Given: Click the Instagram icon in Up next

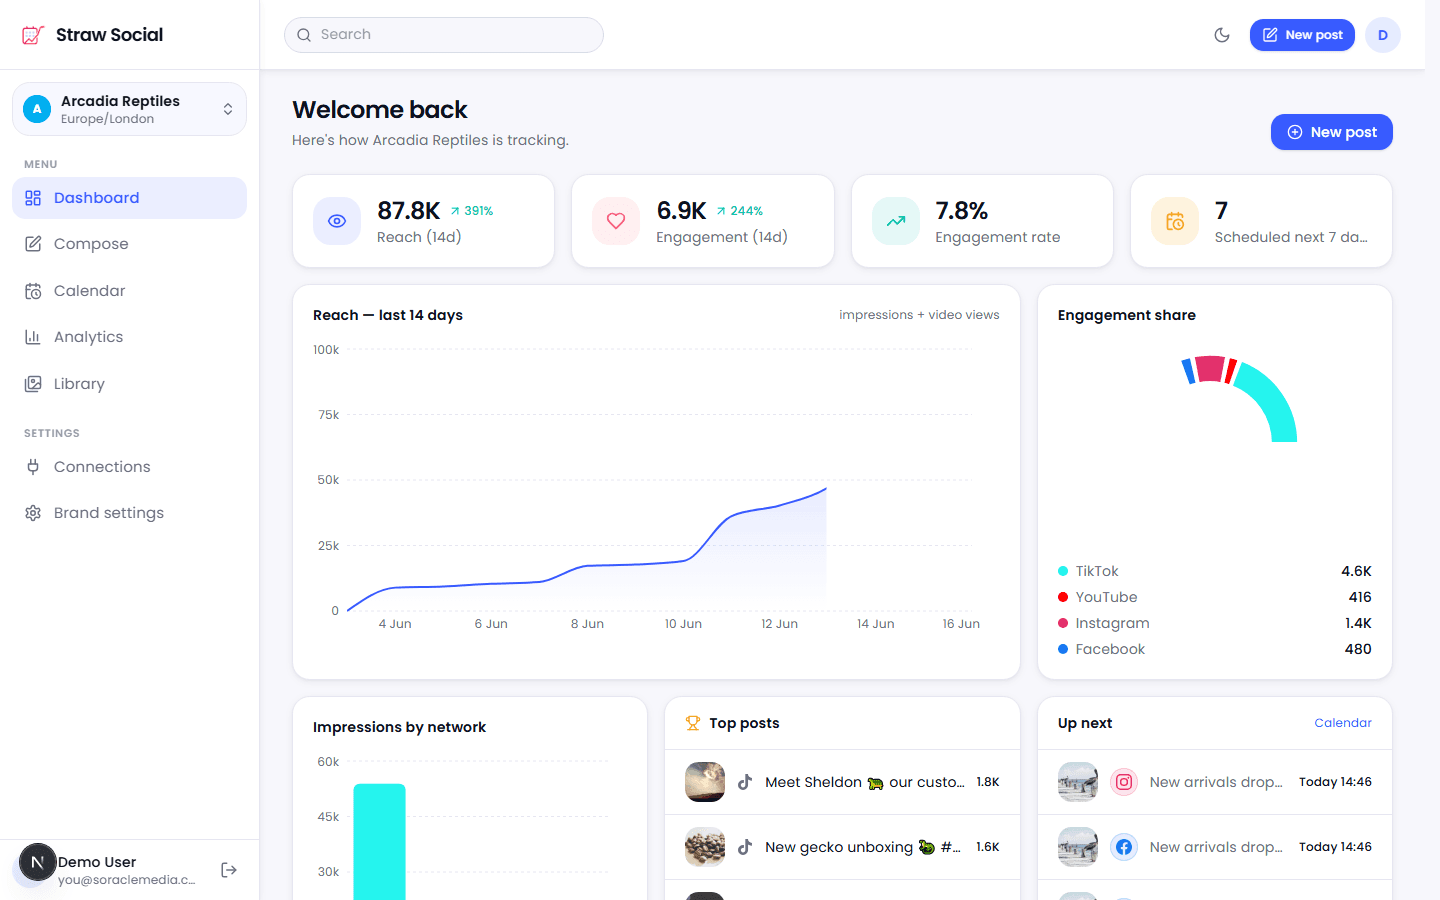Looking at the screenshot, I should (x=1124, y=782).
